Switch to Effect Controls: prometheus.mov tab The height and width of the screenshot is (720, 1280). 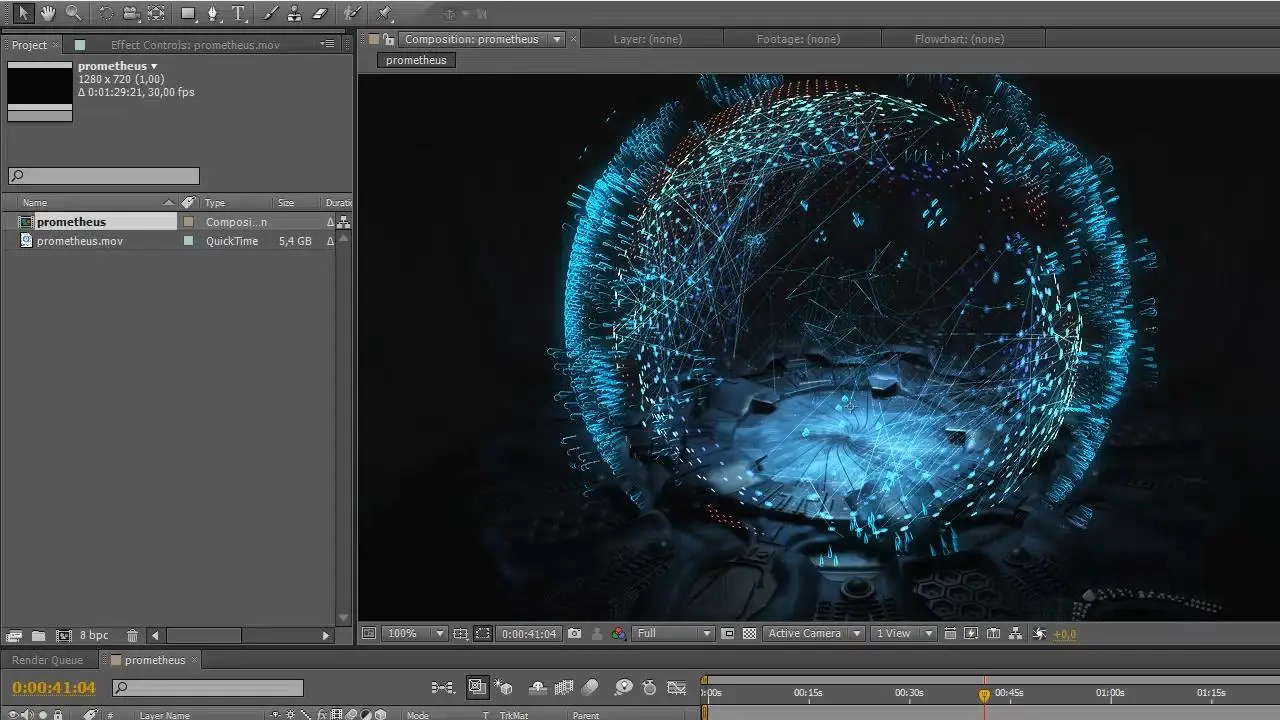195,45
